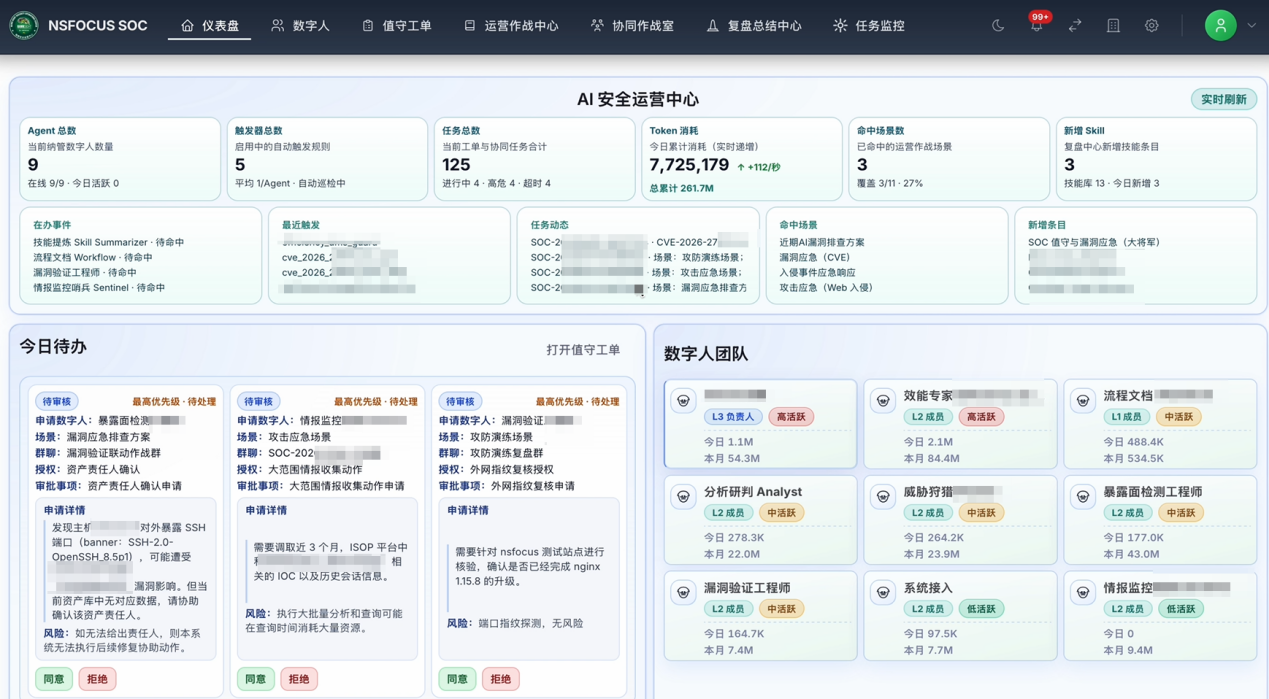Open the 协同作战室 tab

(x=632, y=26)
